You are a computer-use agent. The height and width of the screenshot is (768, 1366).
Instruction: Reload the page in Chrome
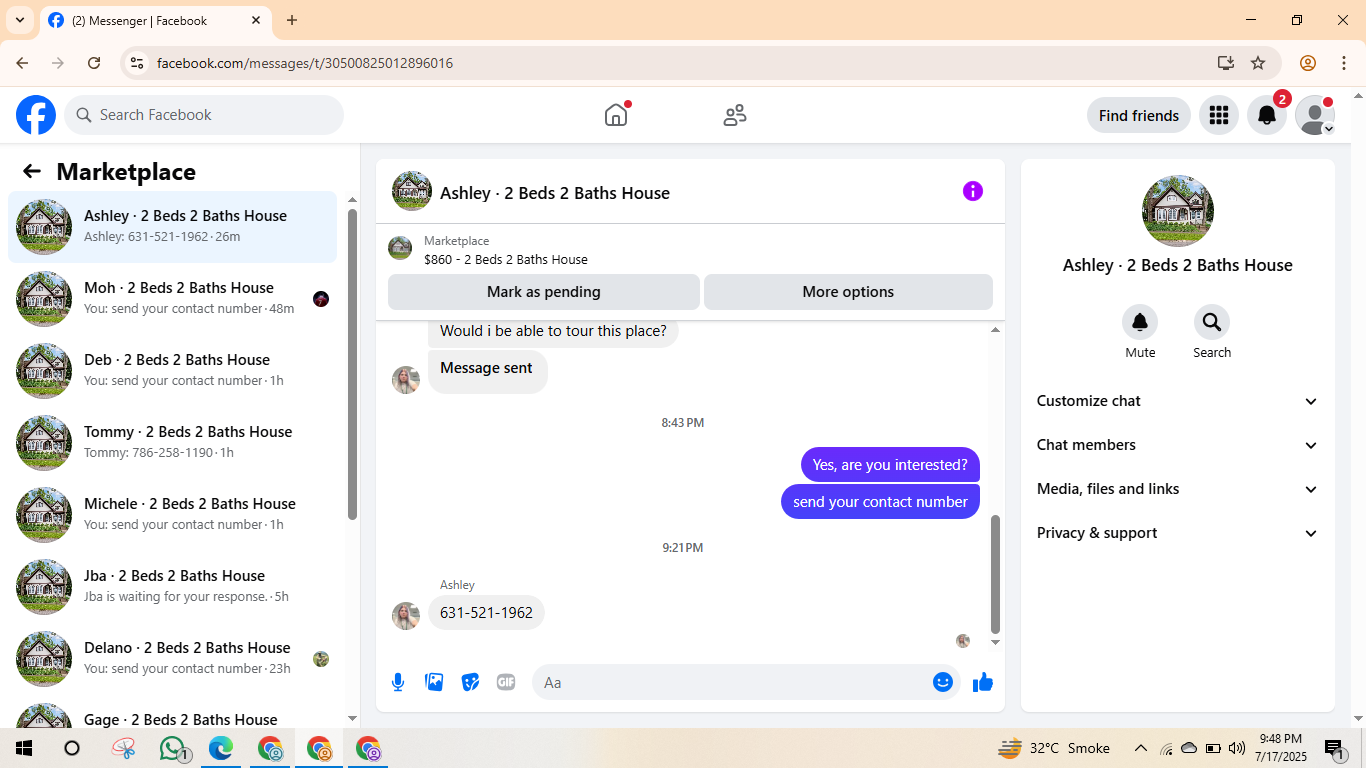point(94,63)
